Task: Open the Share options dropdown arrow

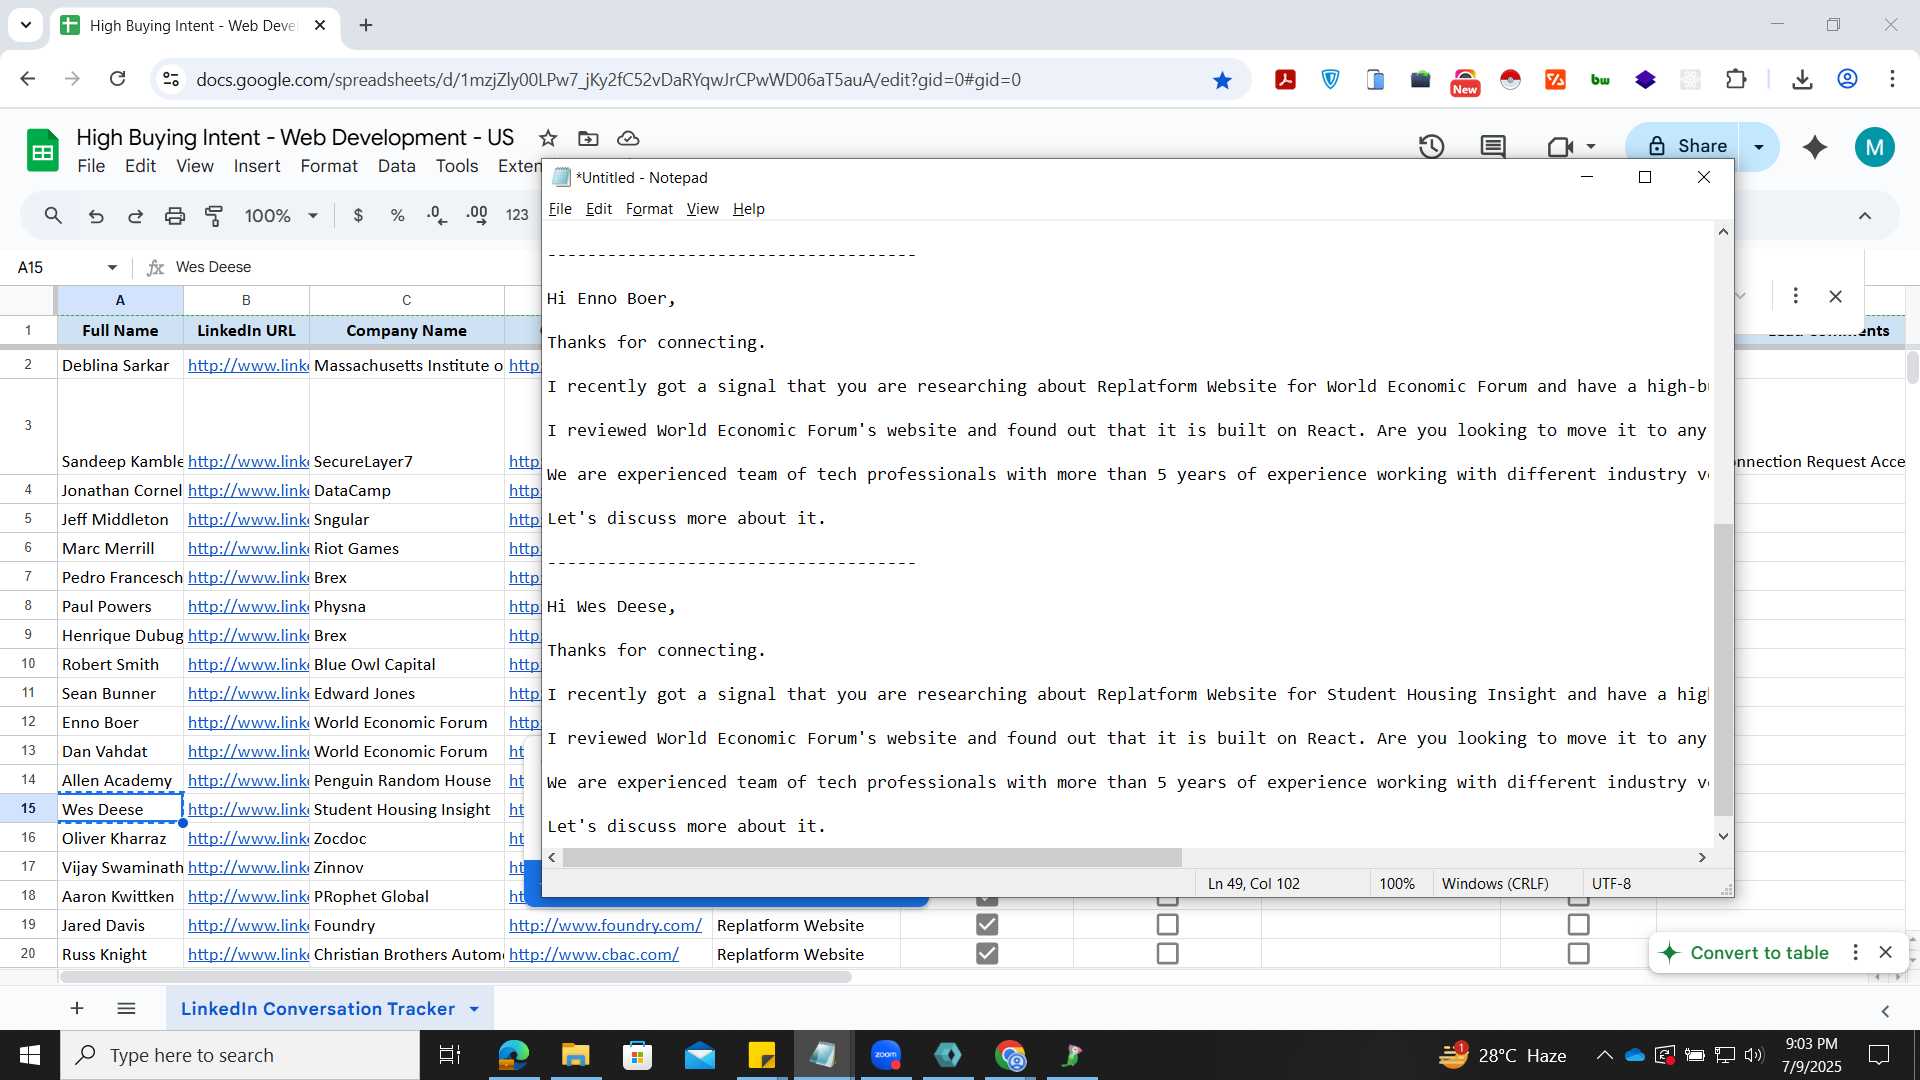Action: 1759,147
